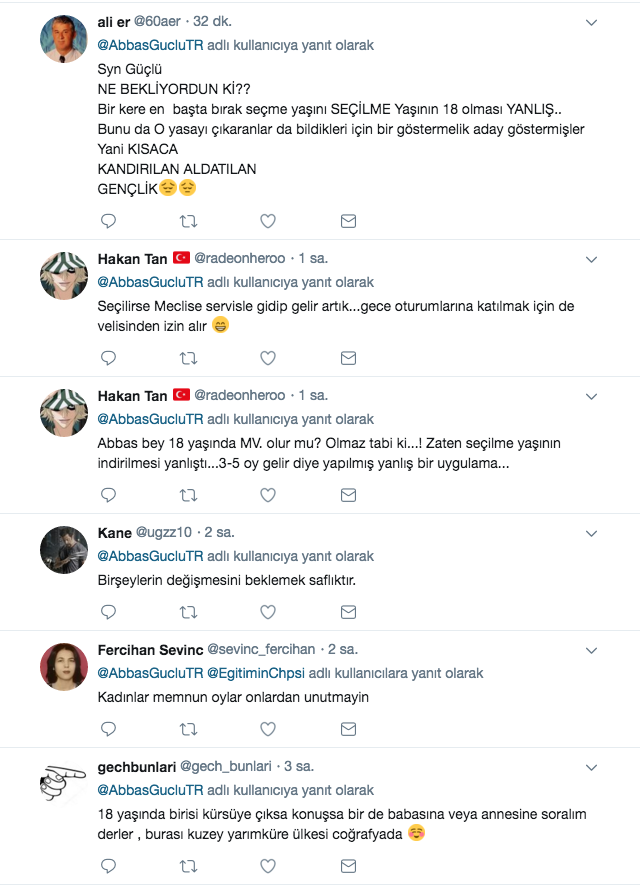View Hakan Tan's profile name

[x=132, y=258]
